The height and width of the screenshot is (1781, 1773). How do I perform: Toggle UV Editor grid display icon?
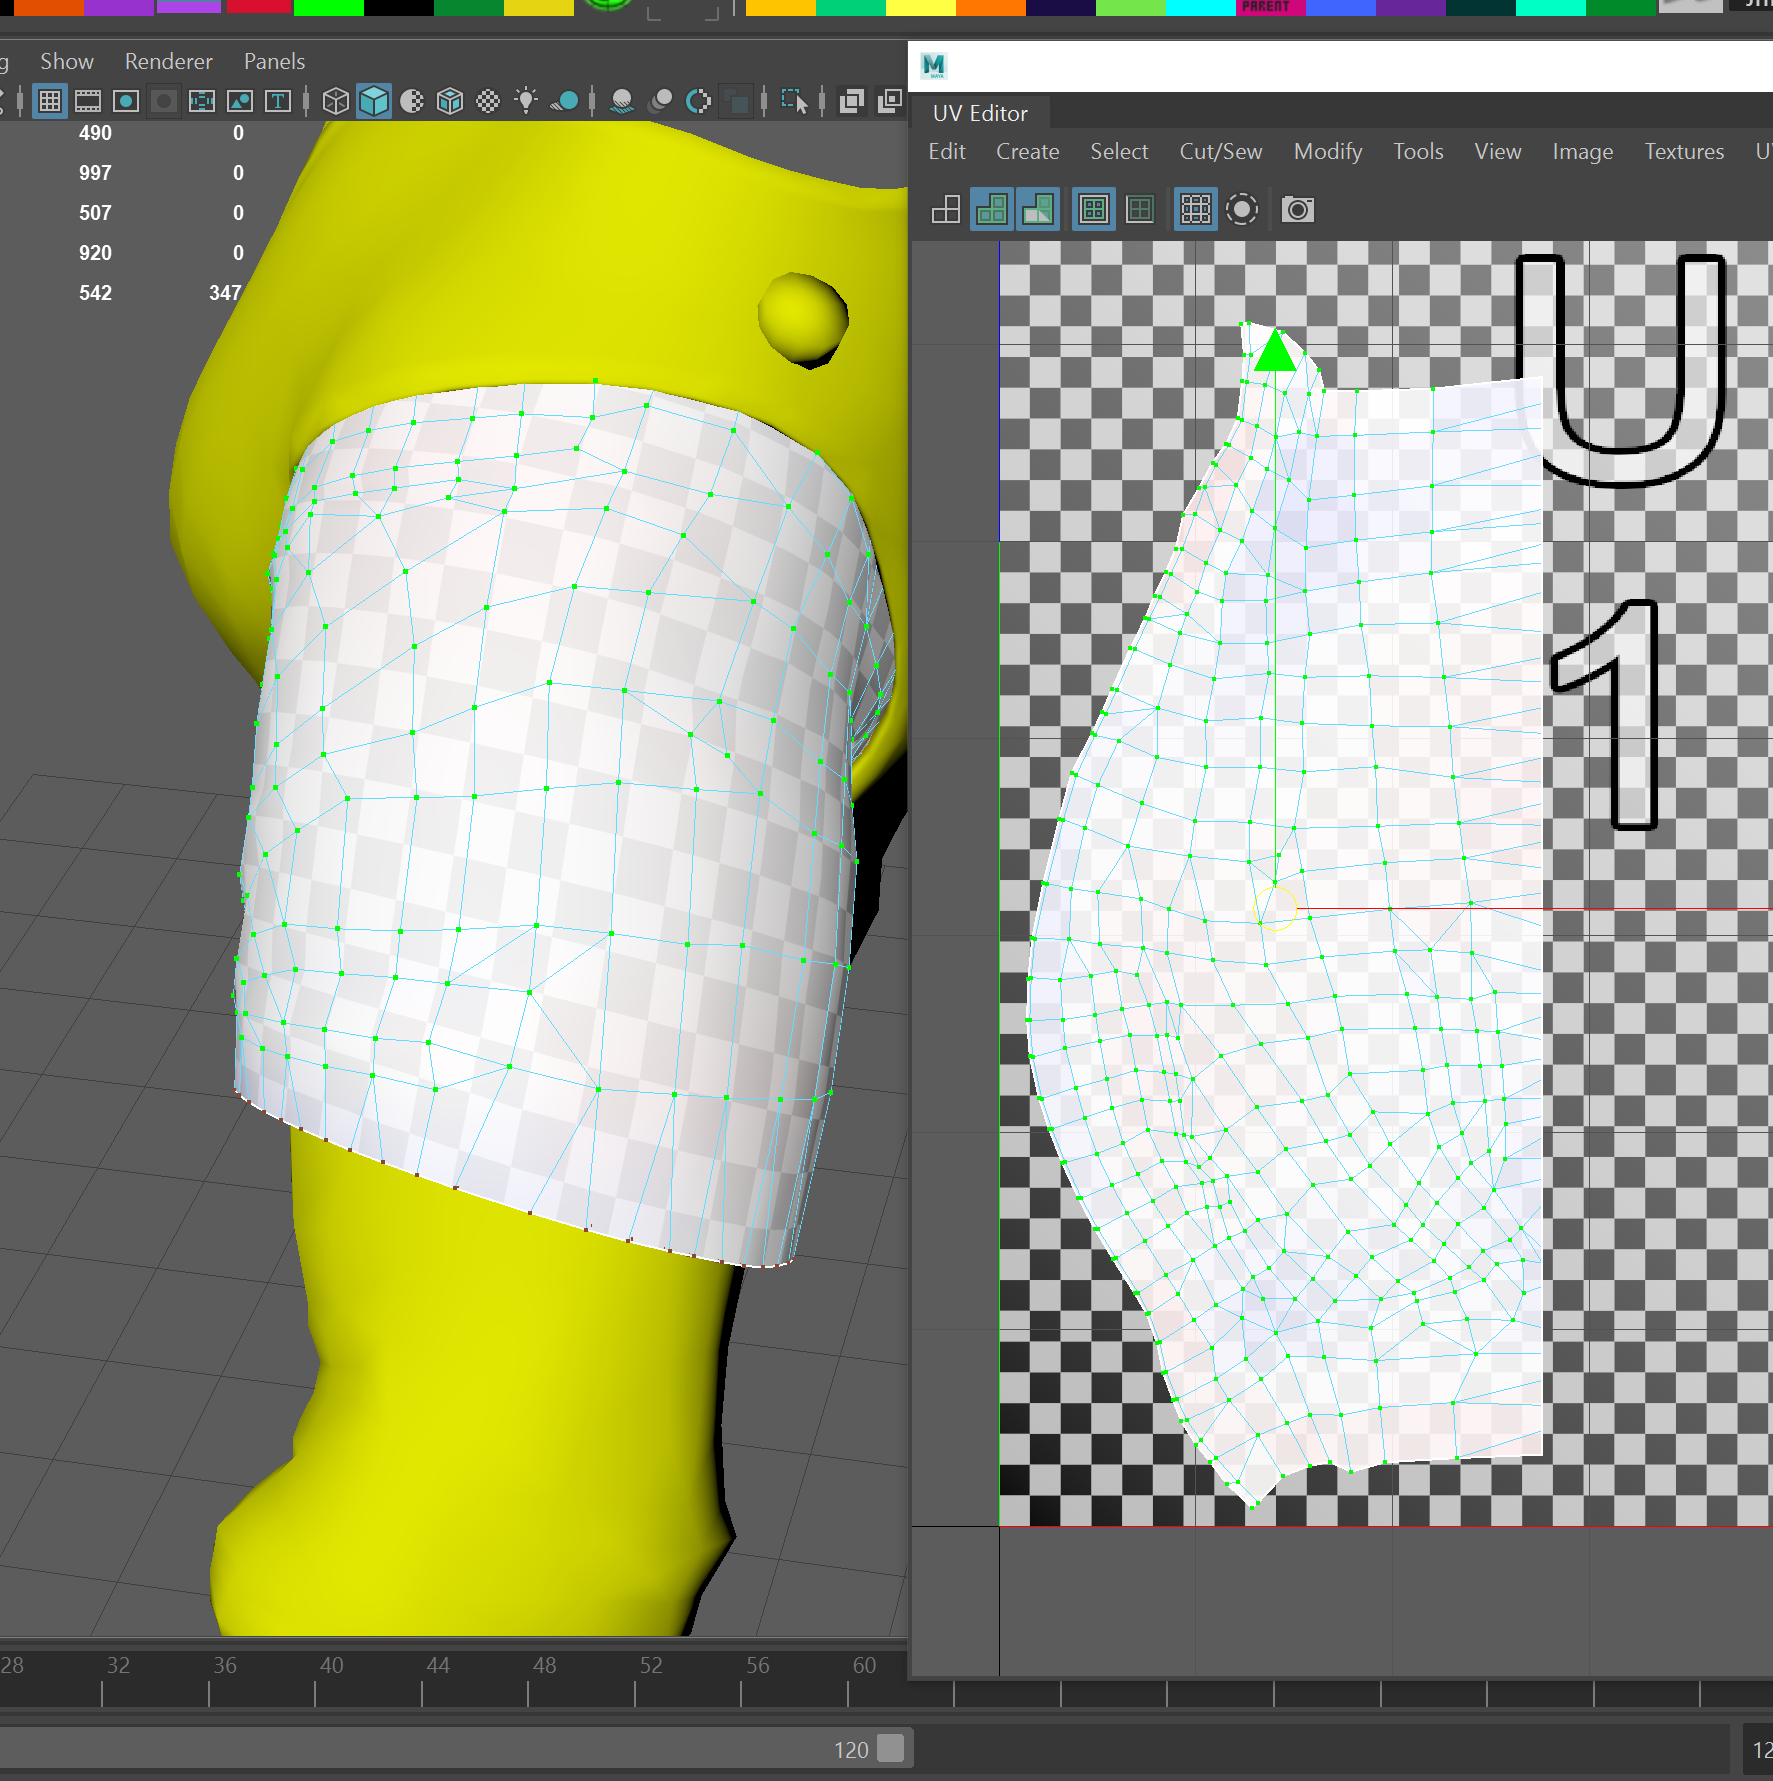1196,209
